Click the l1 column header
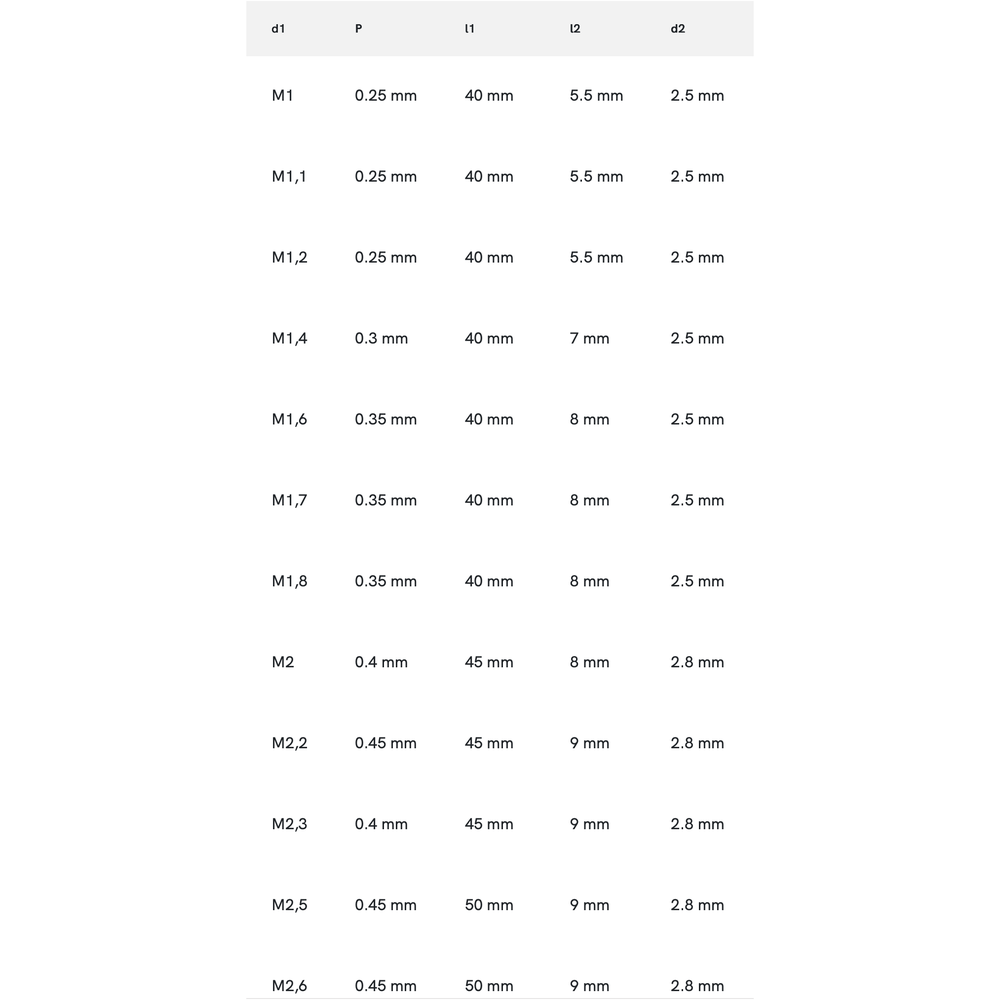The image size is (1000, 1000). click(469, 29)
